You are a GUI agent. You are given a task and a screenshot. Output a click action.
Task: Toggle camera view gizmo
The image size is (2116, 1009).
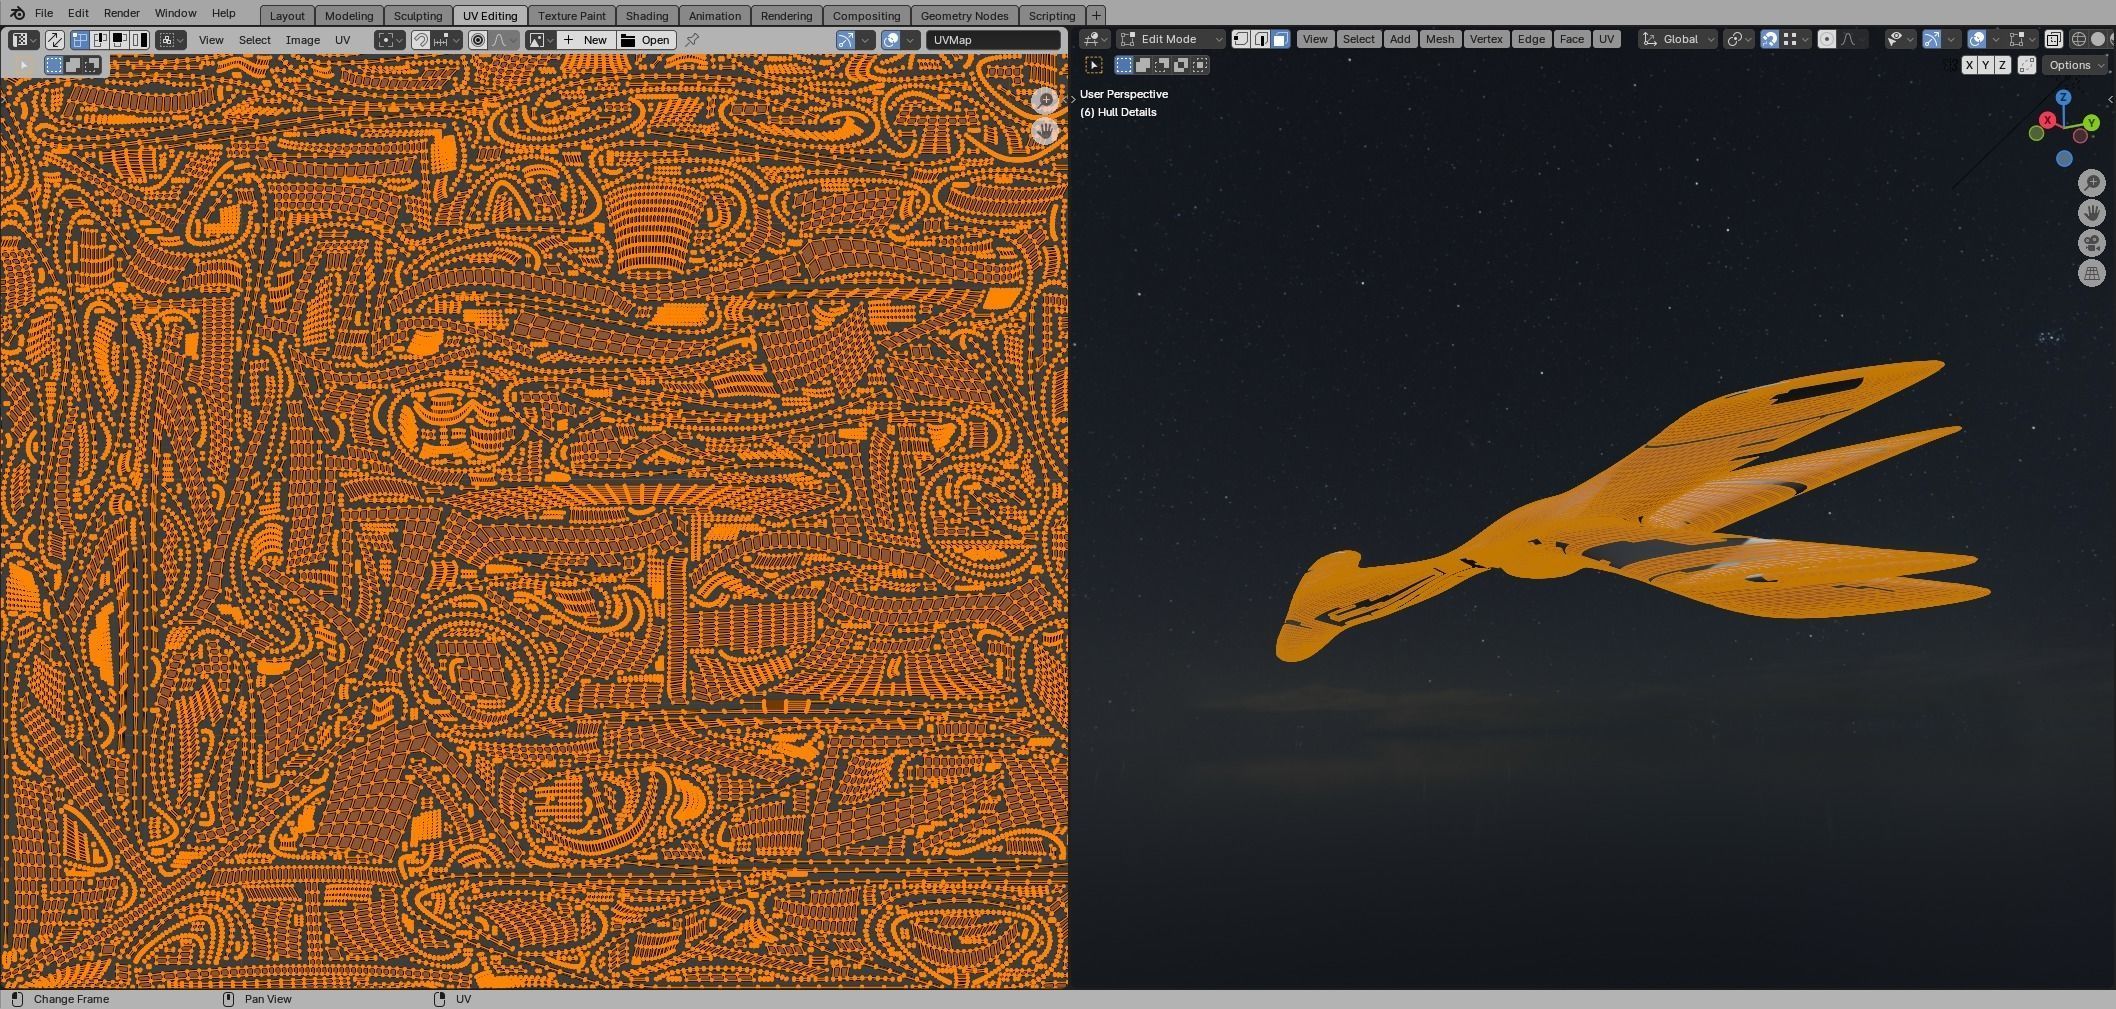coord(2092,243)
